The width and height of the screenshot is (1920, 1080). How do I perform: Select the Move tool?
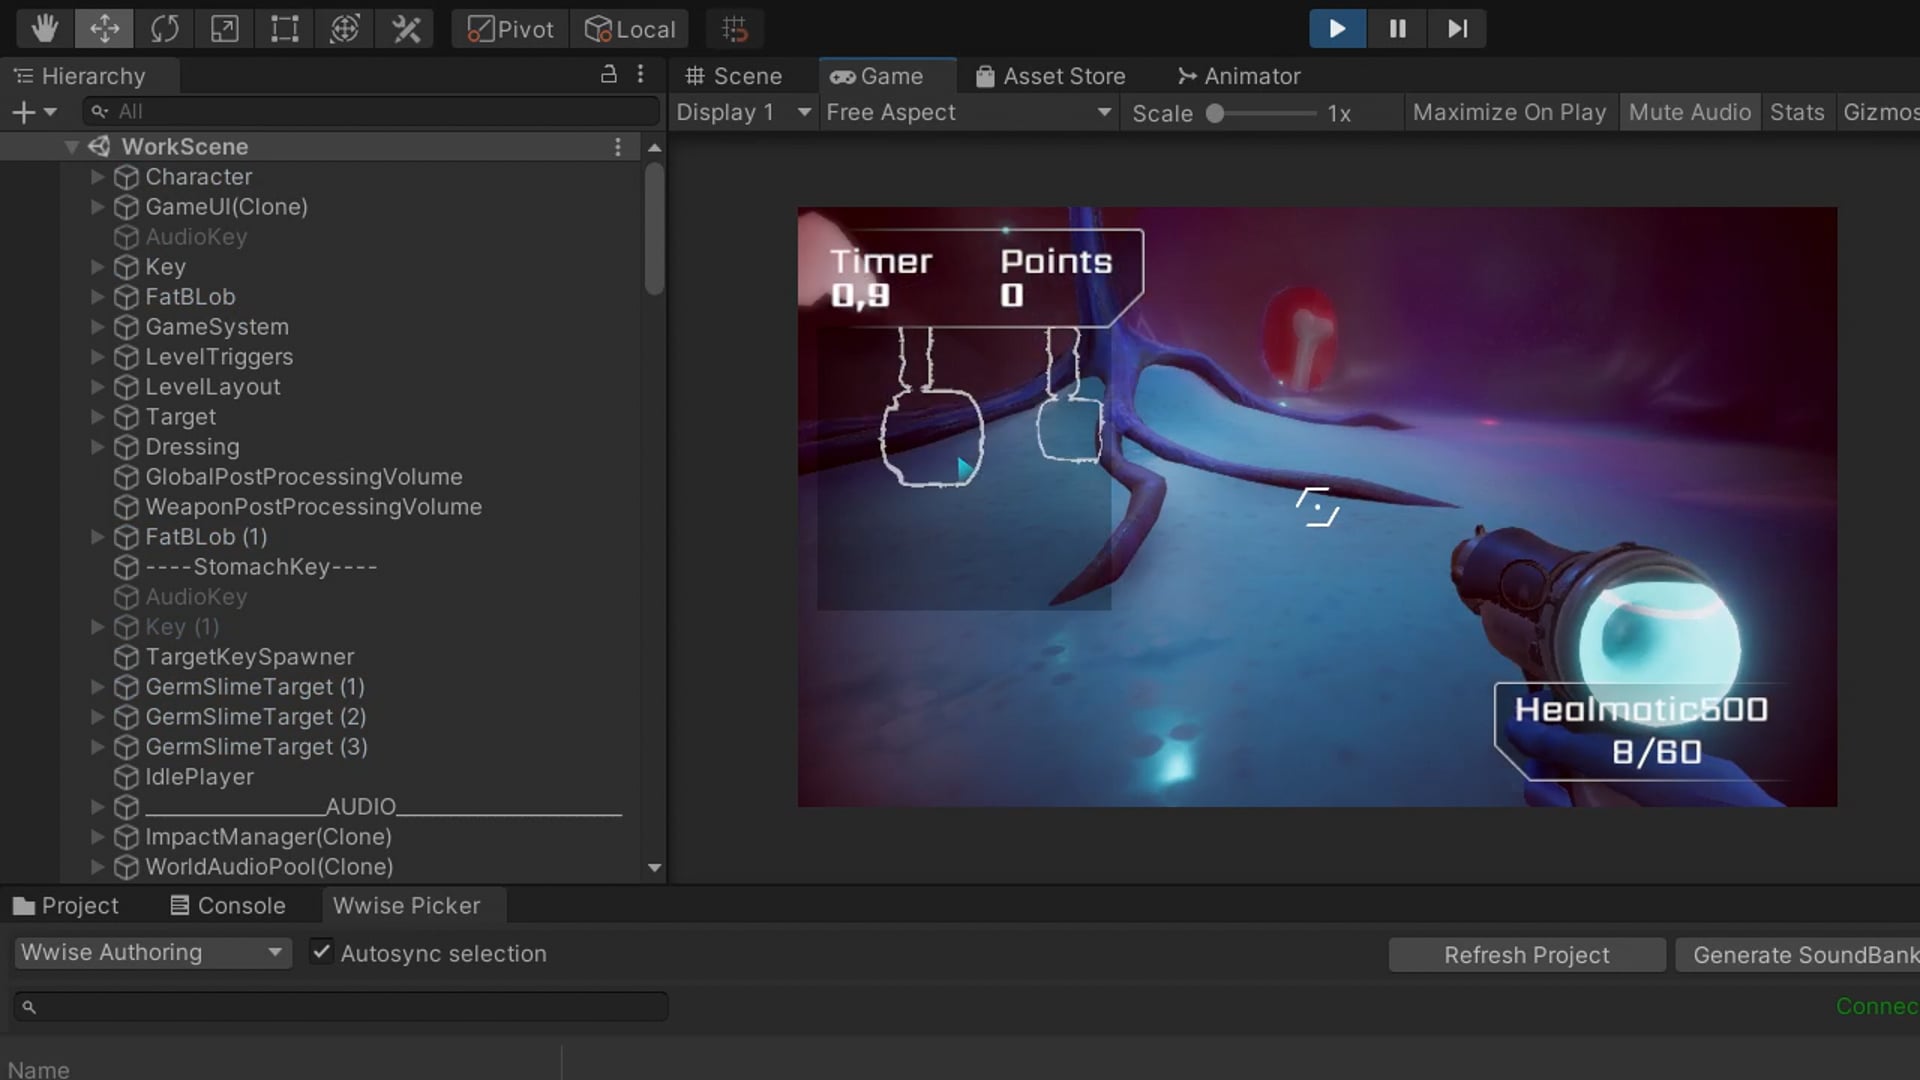(104, 29)
